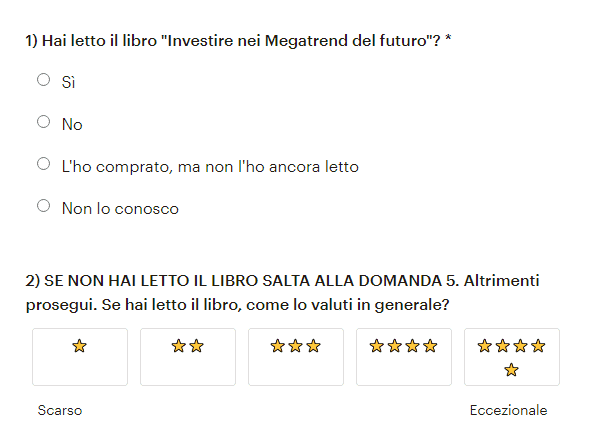The width and height of the screenshot is (594, 446).
Task: Click the rightmost star in the three-star box
Action: coord(314,346)
